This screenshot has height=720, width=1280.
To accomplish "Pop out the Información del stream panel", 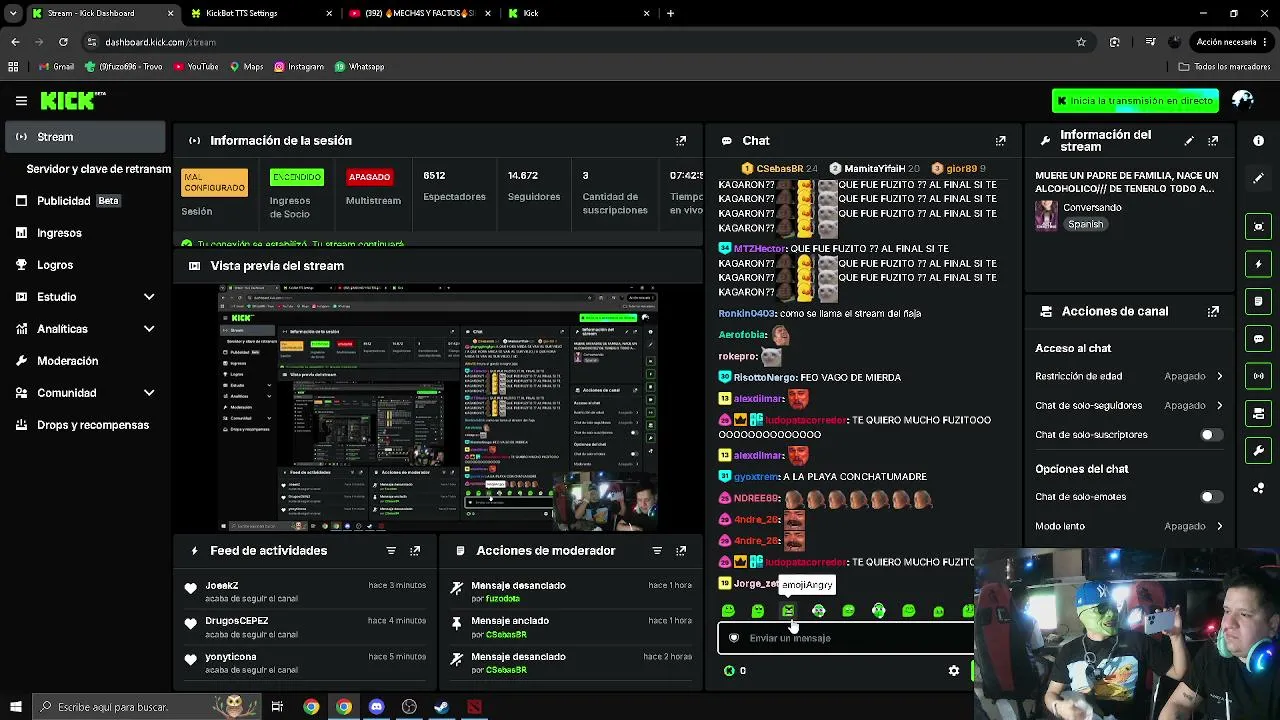I will (x=1213, y=141).
